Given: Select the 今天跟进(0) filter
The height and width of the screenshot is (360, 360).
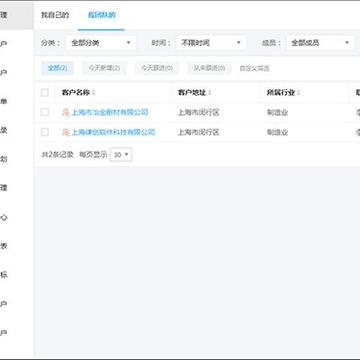Looking at the screenshot, I should tap(157, 68).
